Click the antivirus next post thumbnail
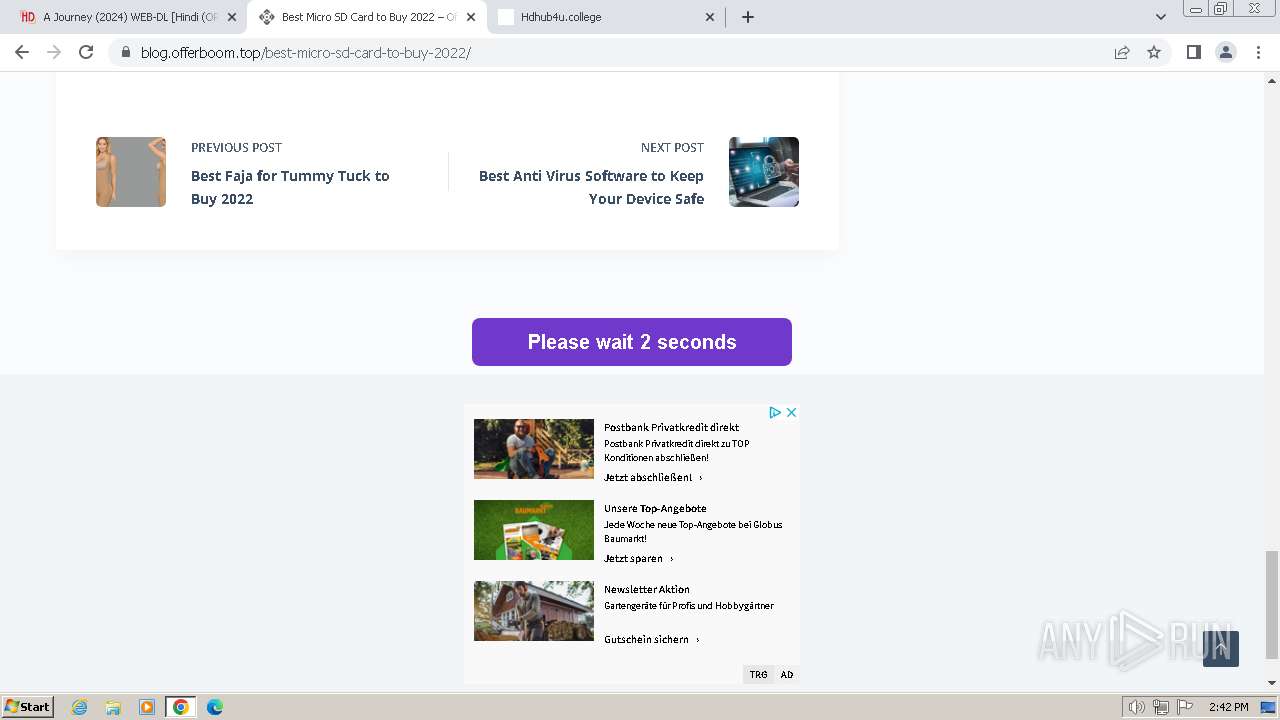This screenshot has height=720, width=1280. pyautogui.click(x=764, y=172)
